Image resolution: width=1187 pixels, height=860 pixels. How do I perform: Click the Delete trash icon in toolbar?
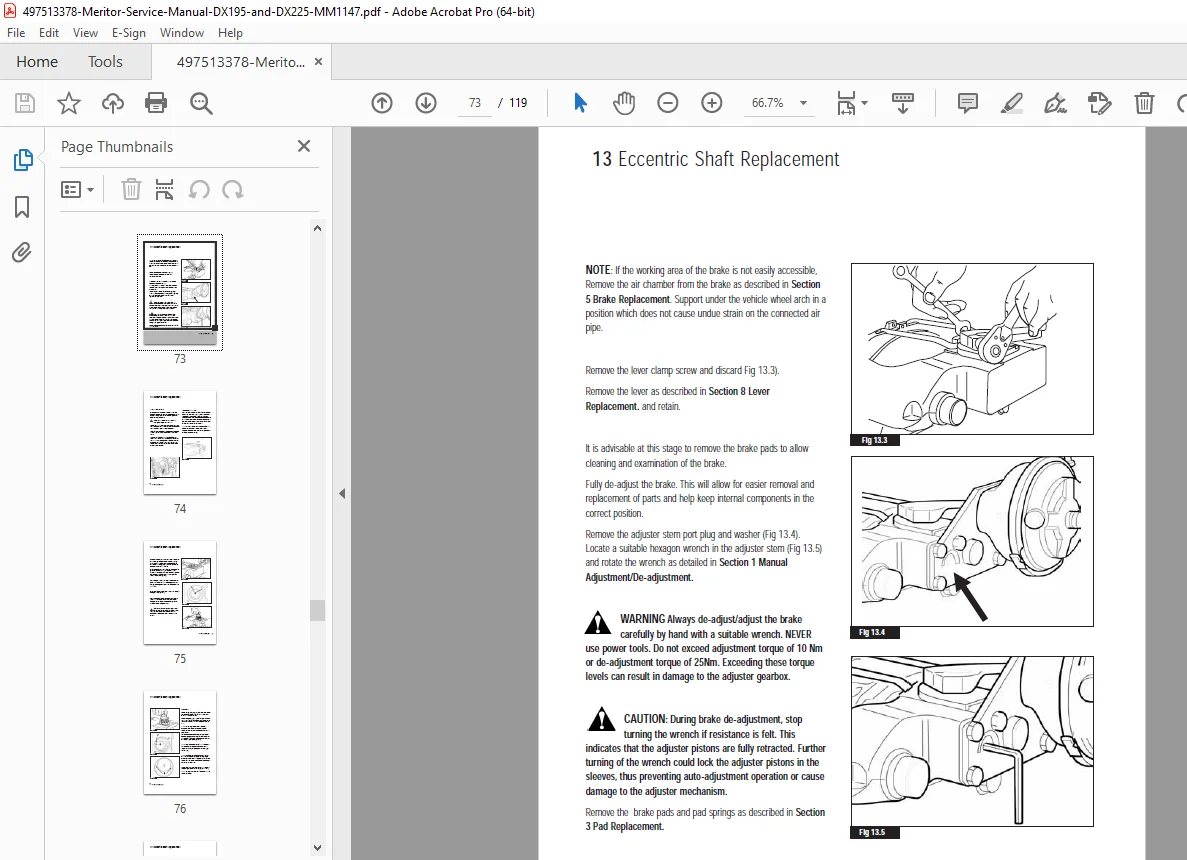click(1144, 103)
